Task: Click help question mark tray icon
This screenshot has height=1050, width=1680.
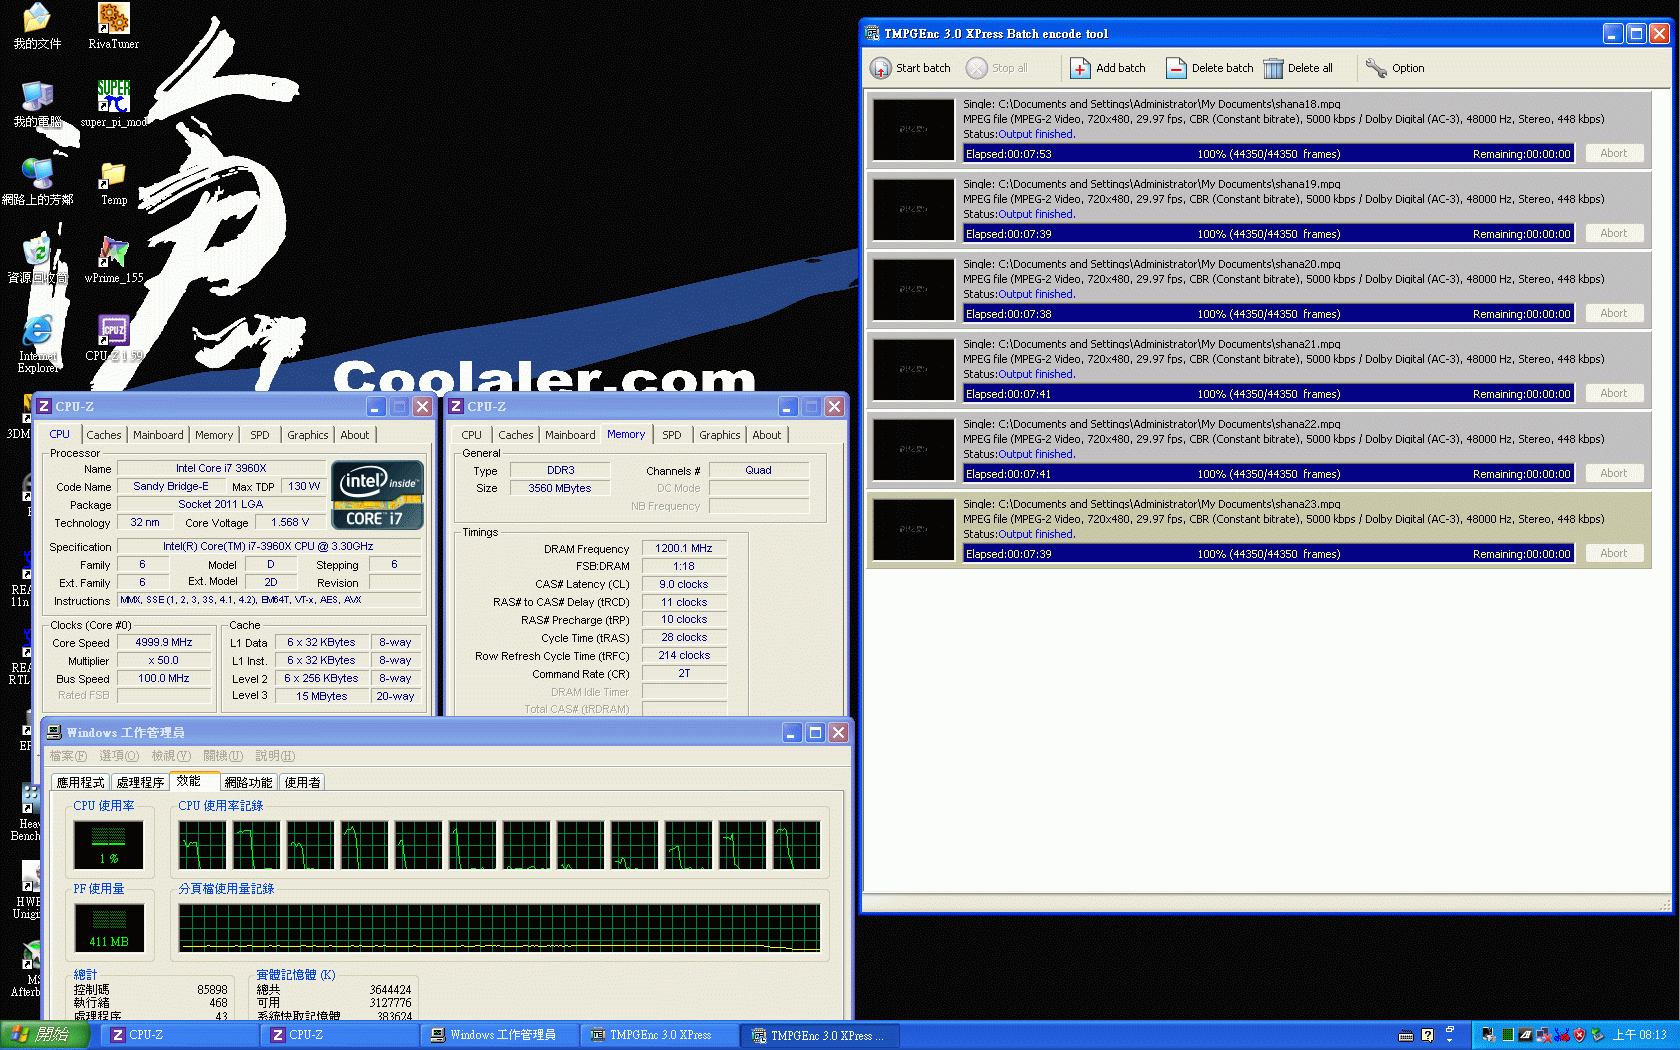Action: point(1427,1035)
